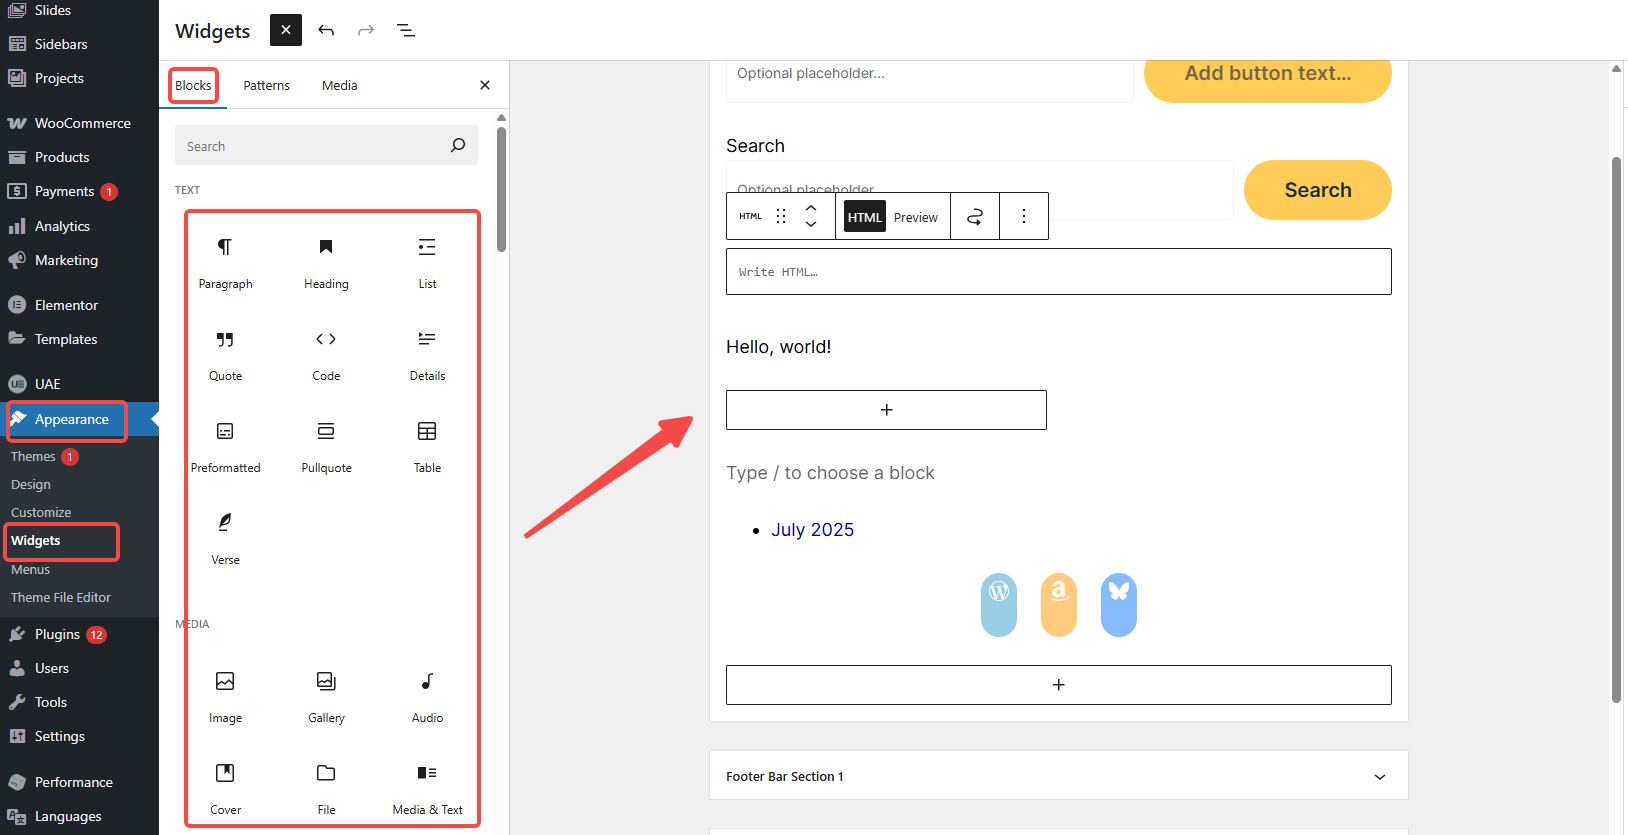This screenshot has height=835, width=1628.
Task: Switch HTML block to Preview mode
Action: [915, 217]
